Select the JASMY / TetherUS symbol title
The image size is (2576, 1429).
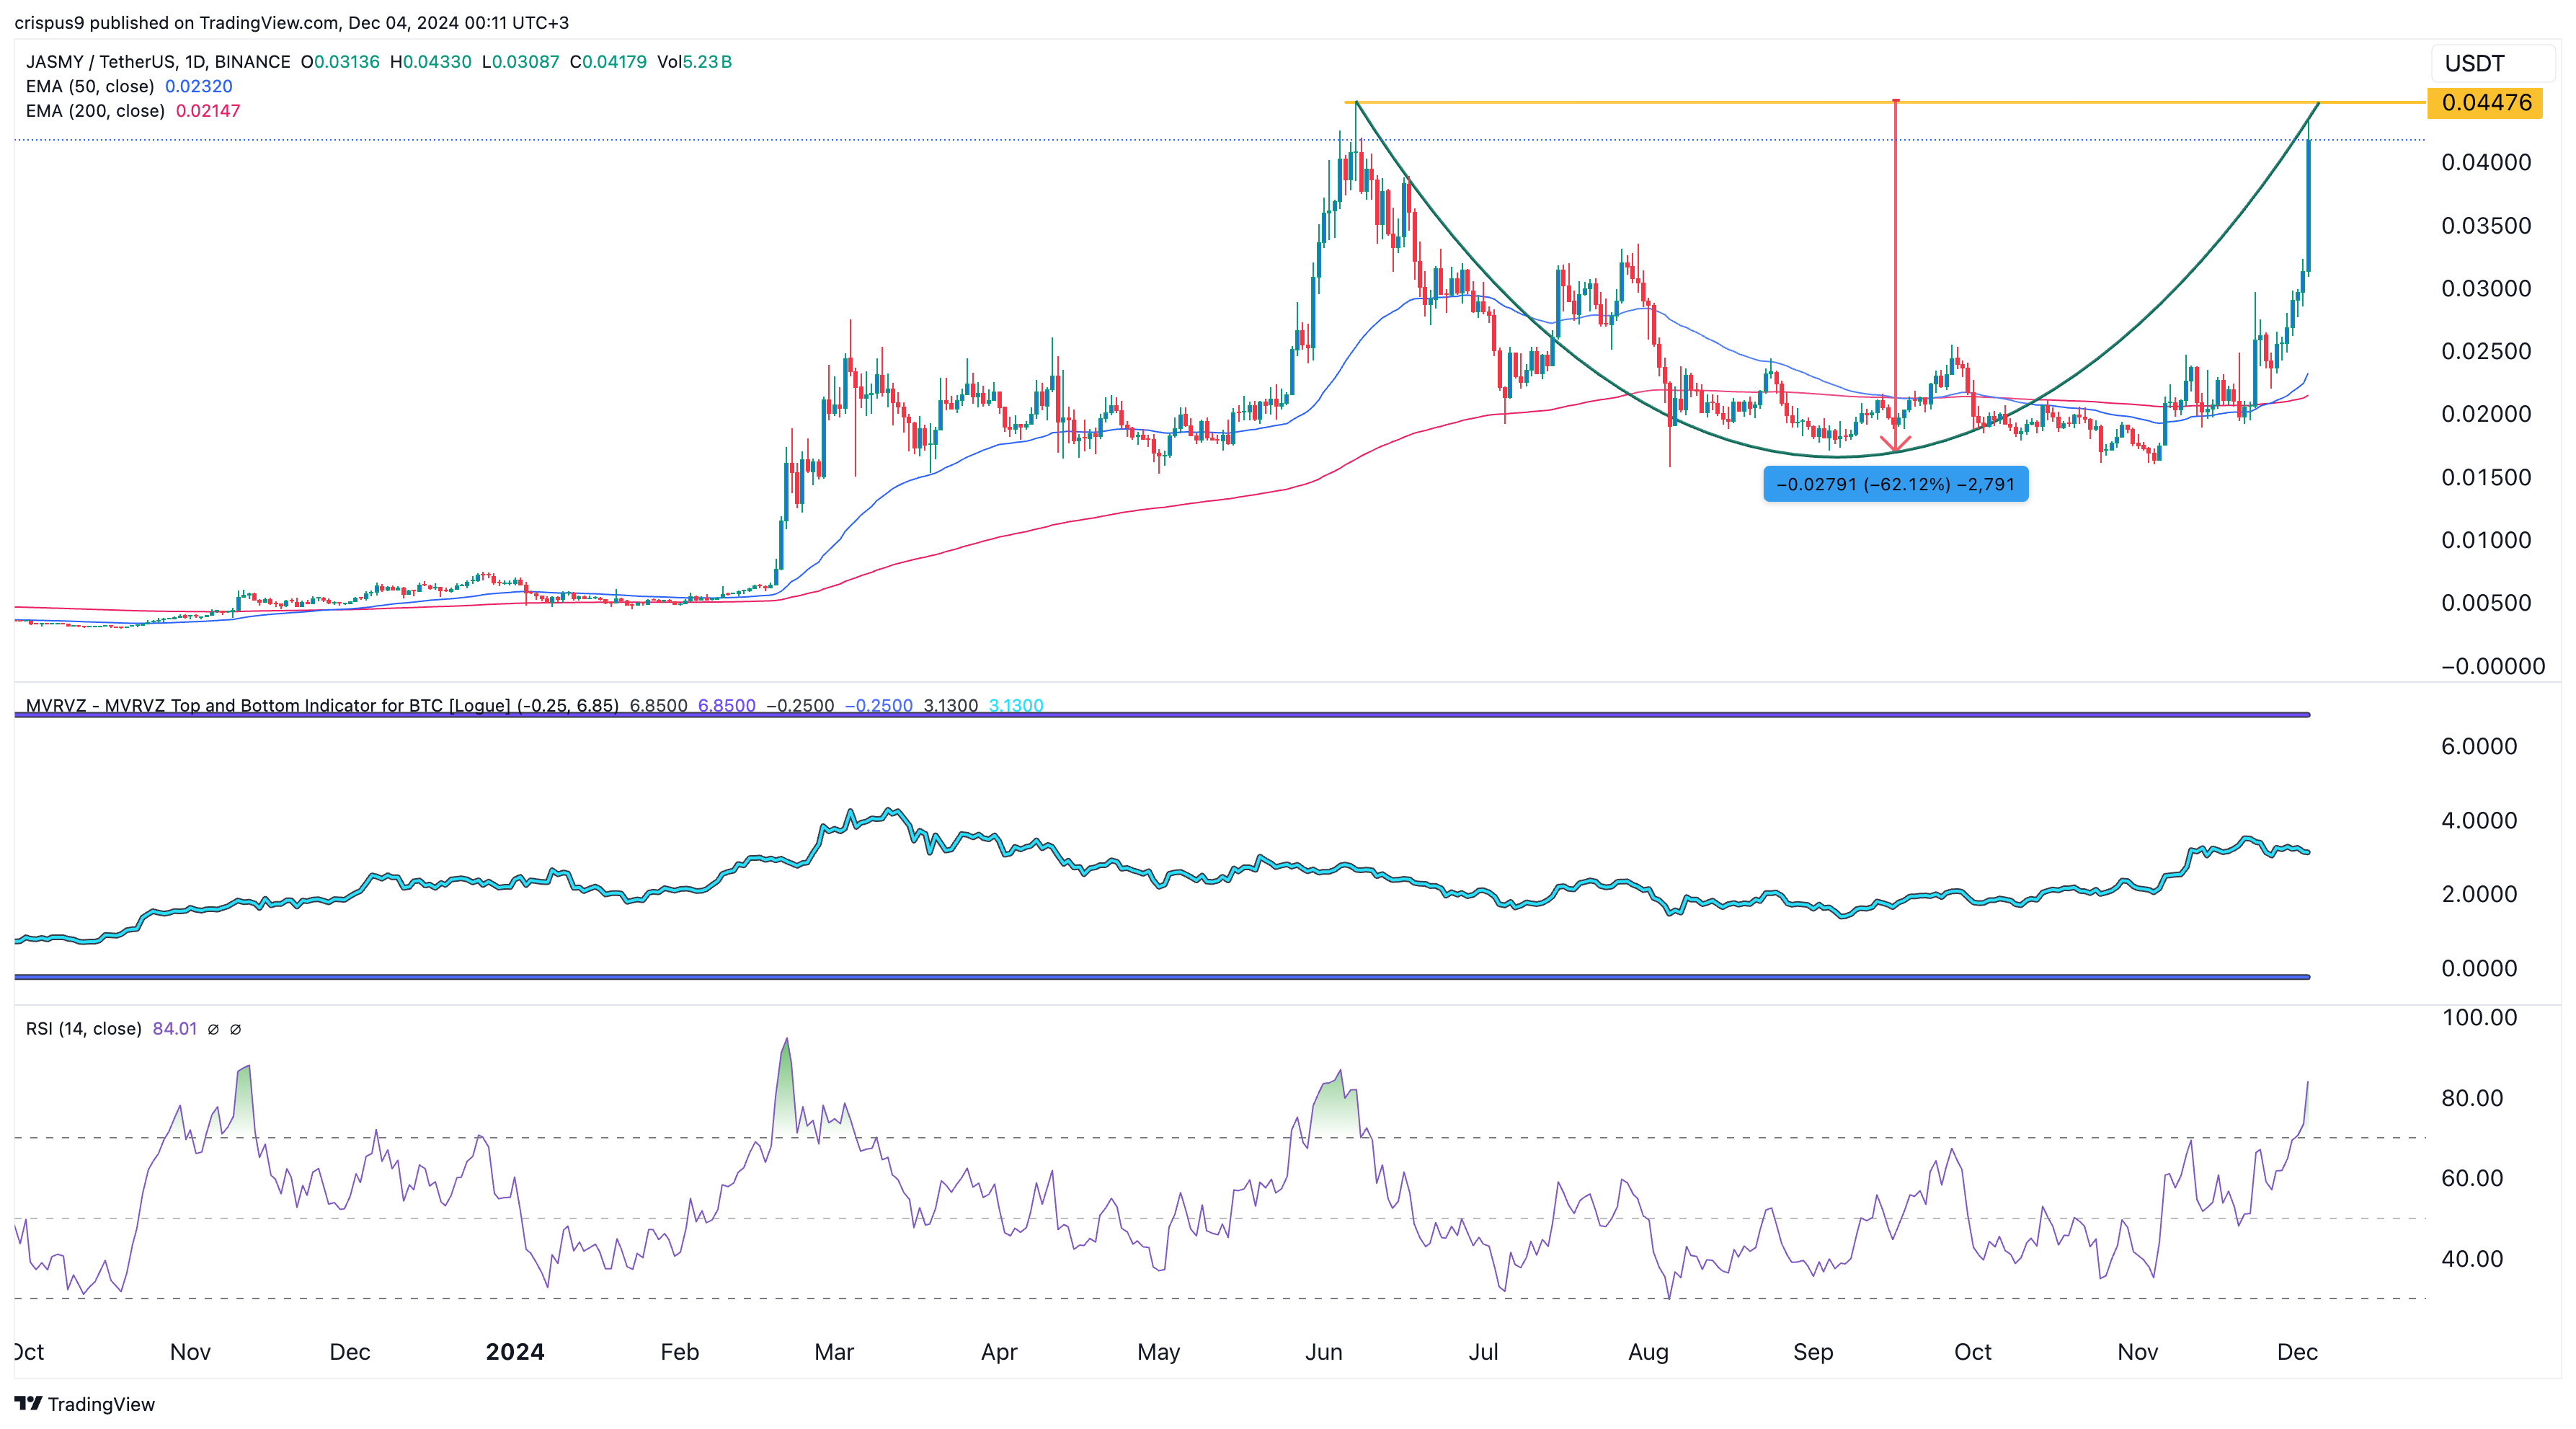coord(158,62)
